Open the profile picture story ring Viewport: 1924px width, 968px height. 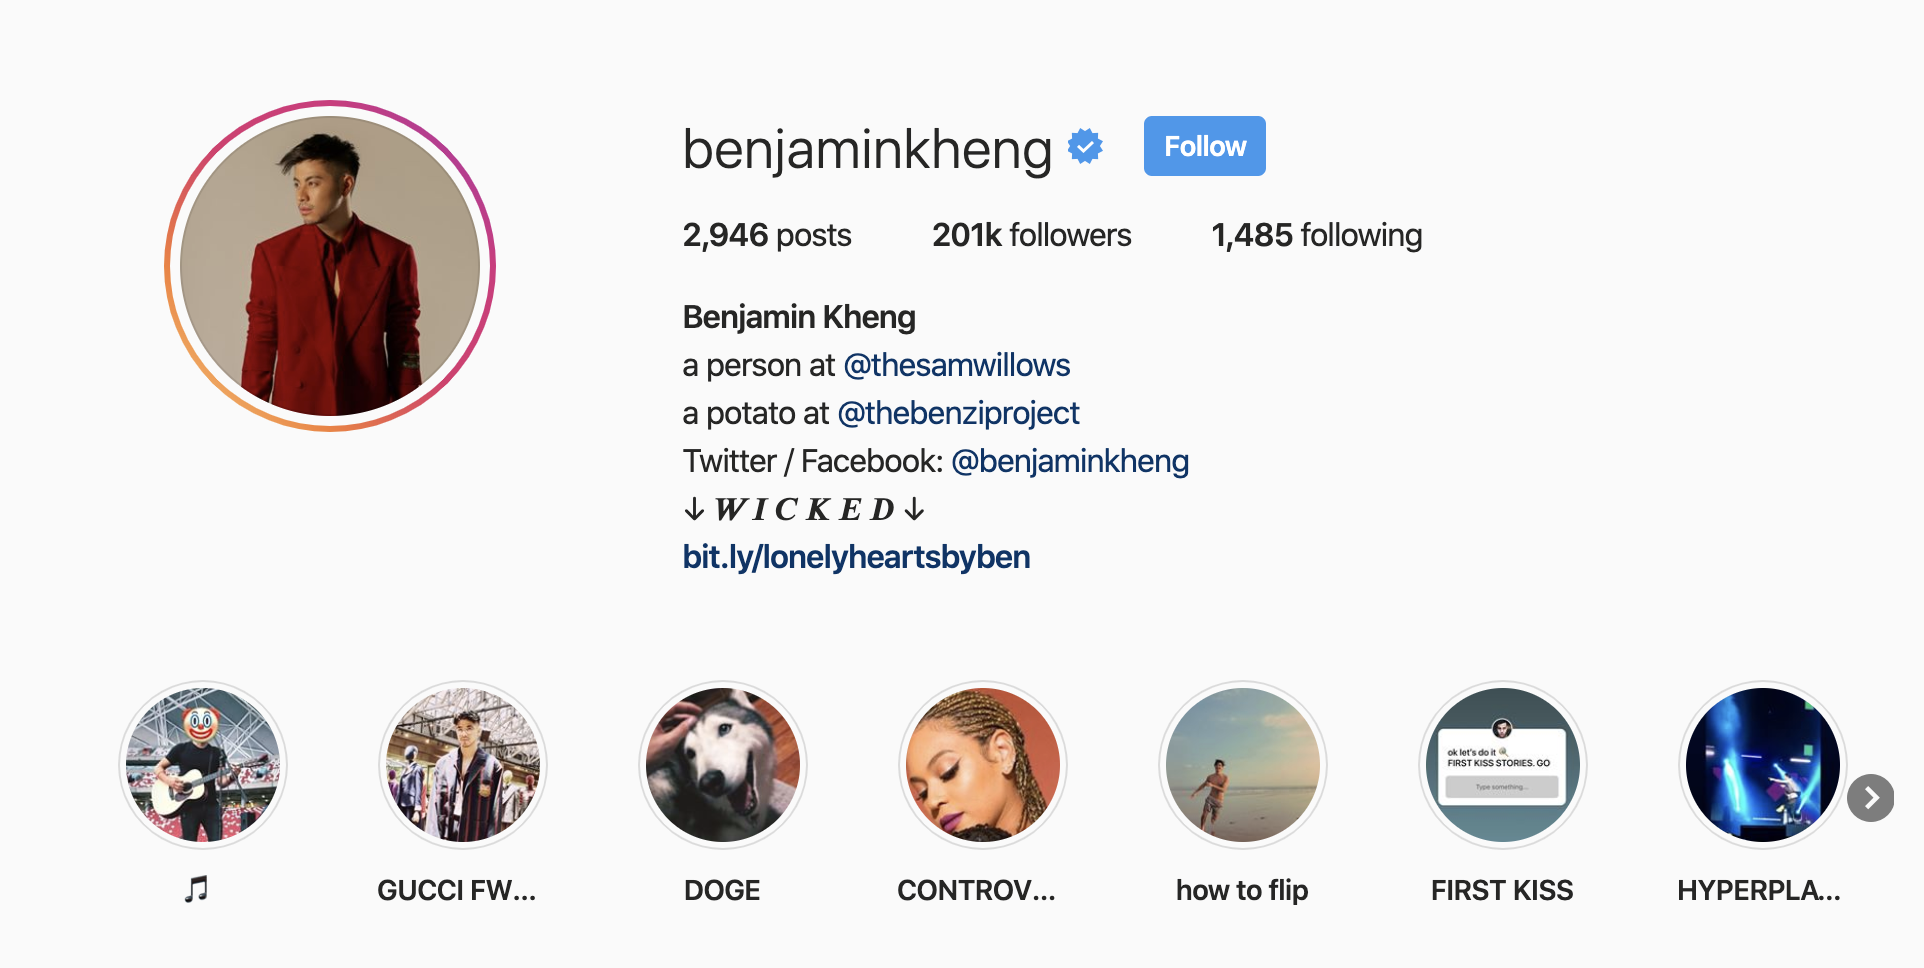tap(330, 266)
